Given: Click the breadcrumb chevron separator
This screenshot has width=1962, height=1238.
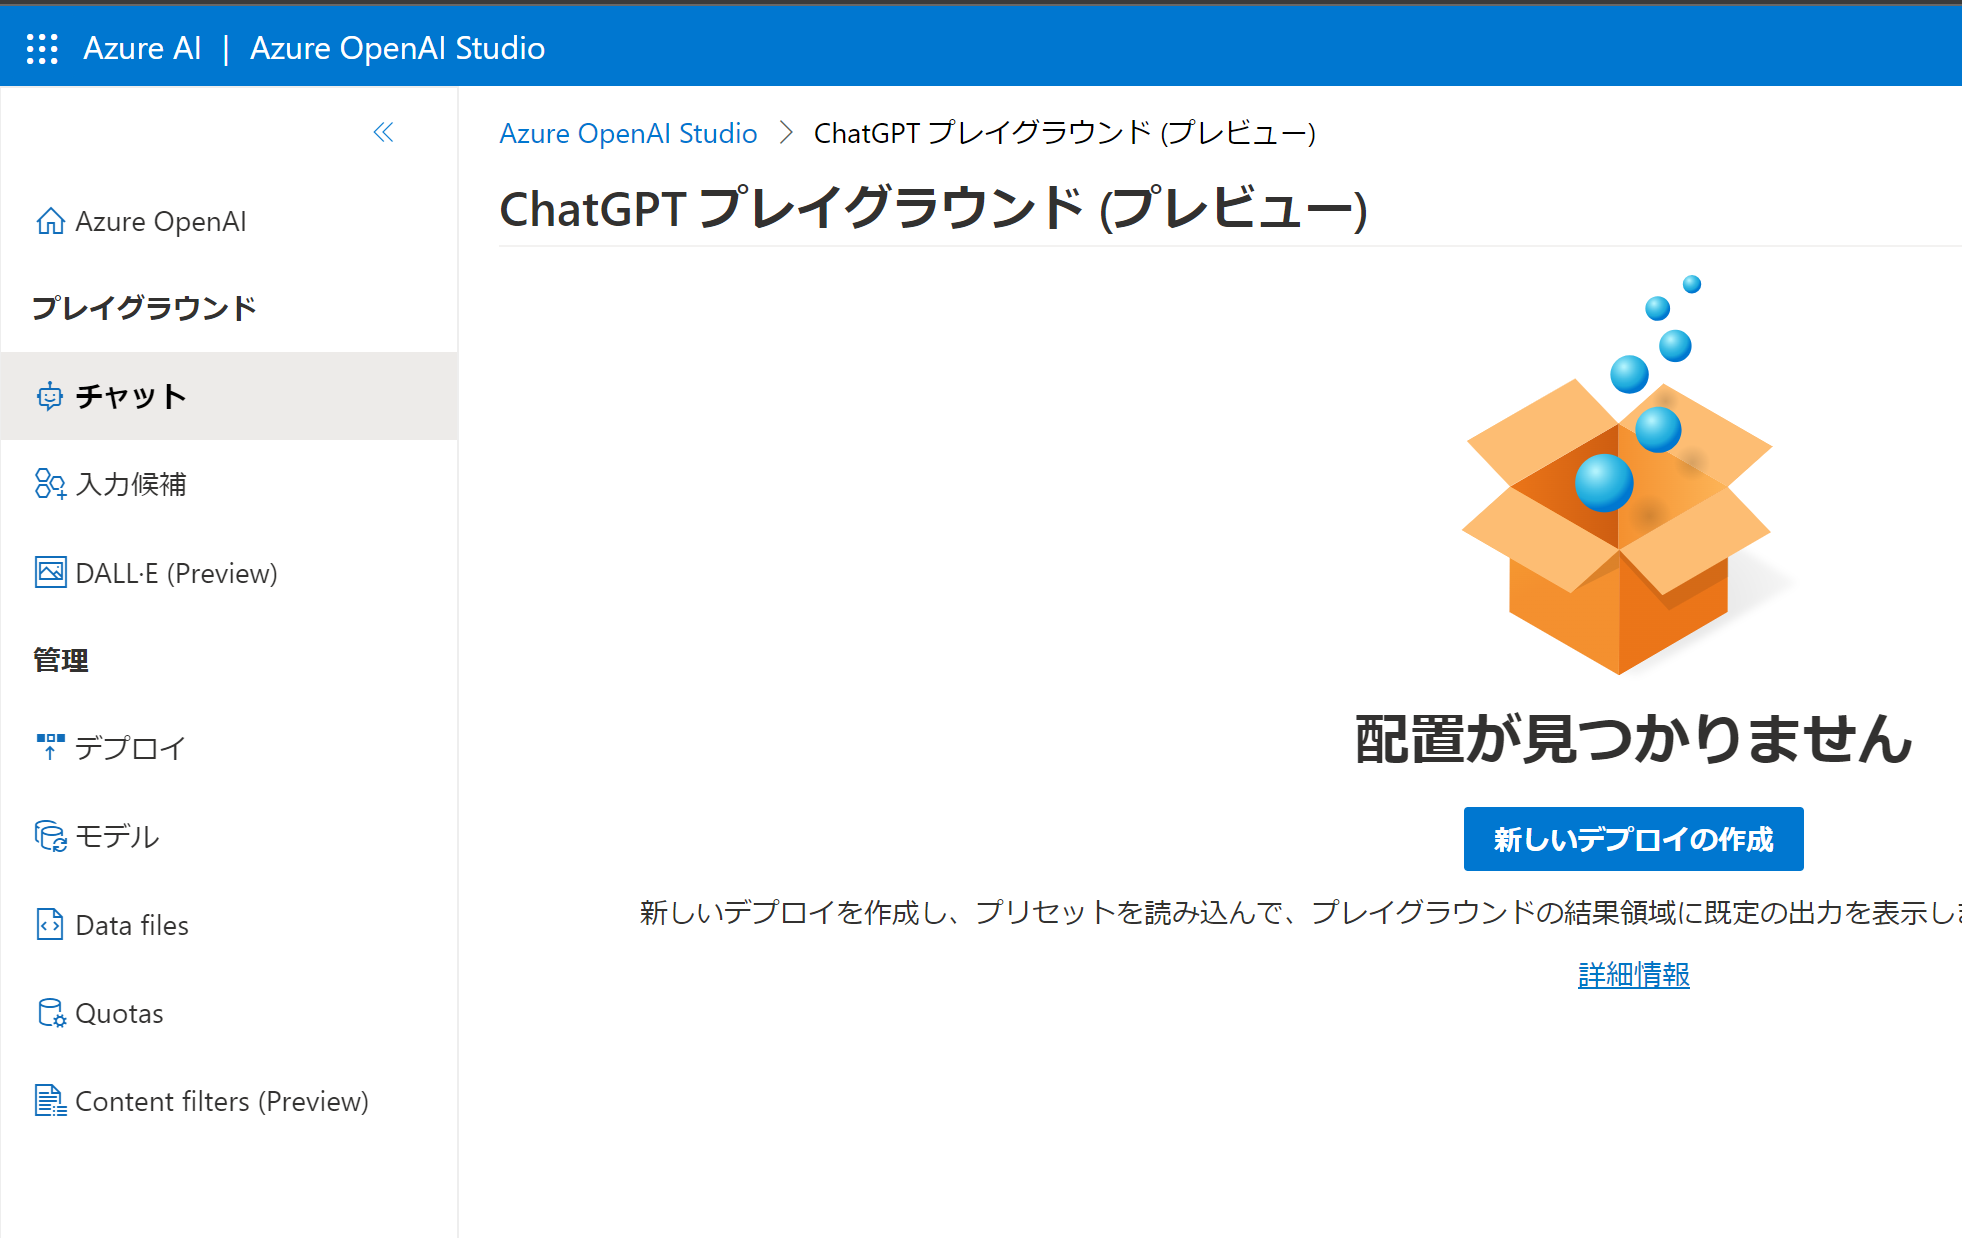Looking at the screenshot, I should pyautogui.click(x=786, y=133).
